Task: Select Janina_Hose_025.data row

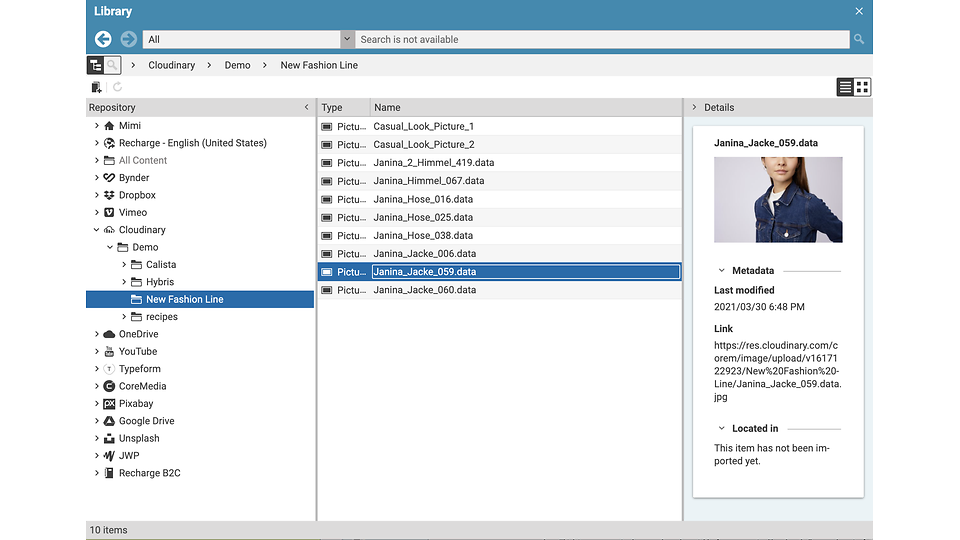Action: (x=500, y=217)
